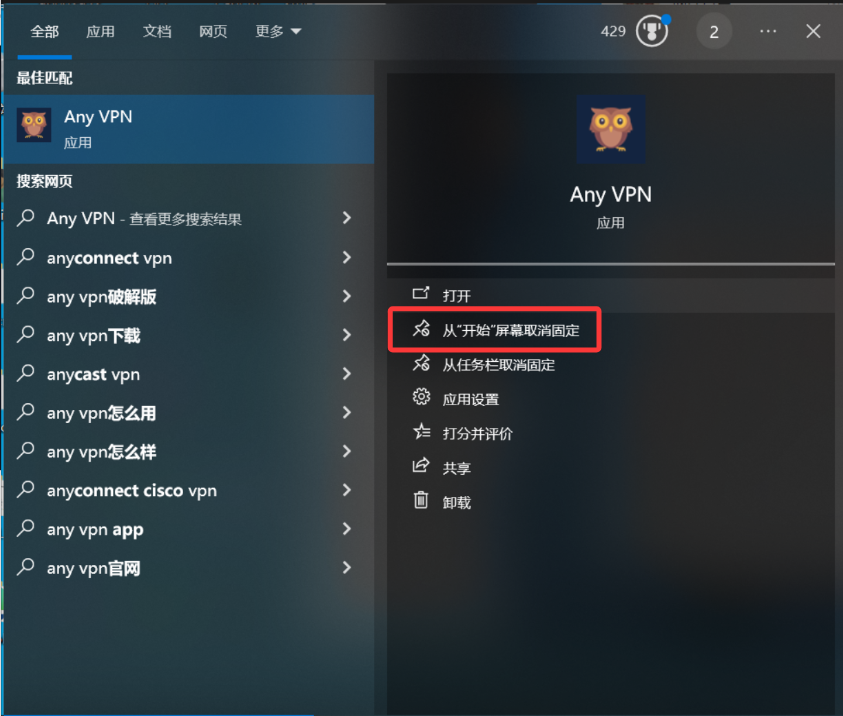Switch to the 文档 tab
843x716 pixels.
tap(156, 31)
